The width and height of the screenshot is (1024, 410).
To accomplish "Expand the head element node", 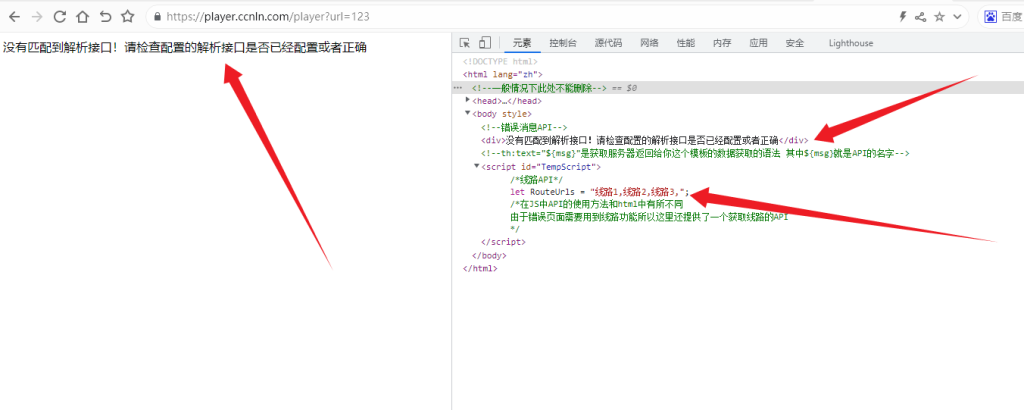I will [x=468, y=100].
